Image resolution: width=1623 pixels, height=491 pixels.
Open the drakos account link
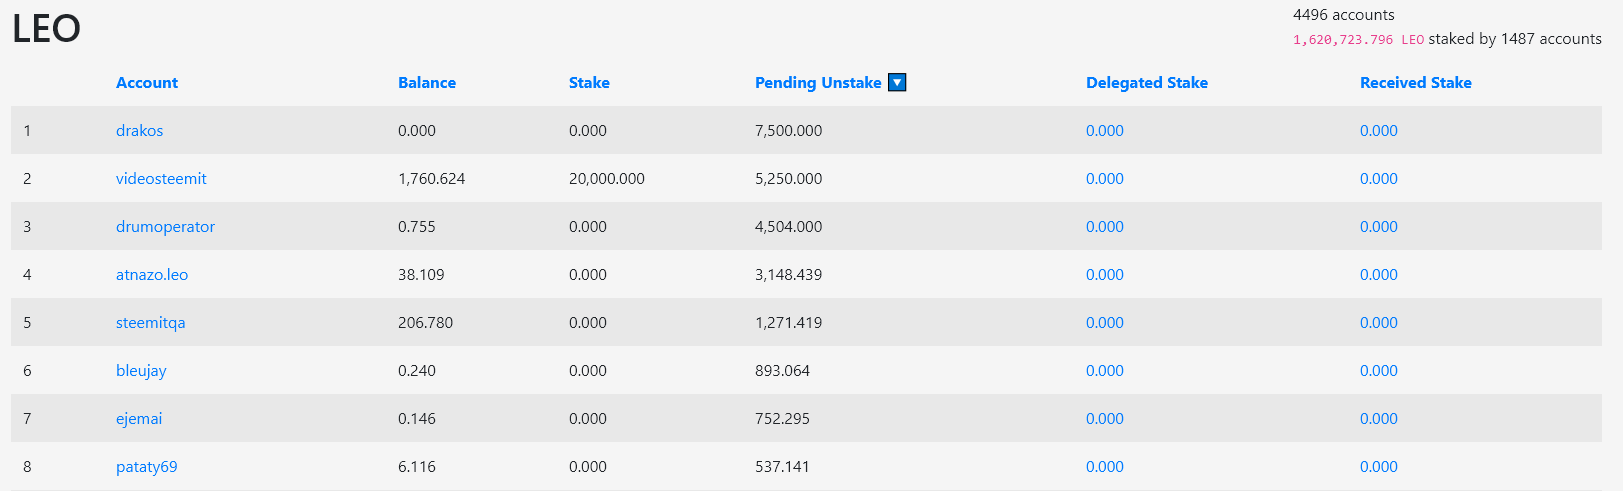pyautogui.click(x=139, y=131)
